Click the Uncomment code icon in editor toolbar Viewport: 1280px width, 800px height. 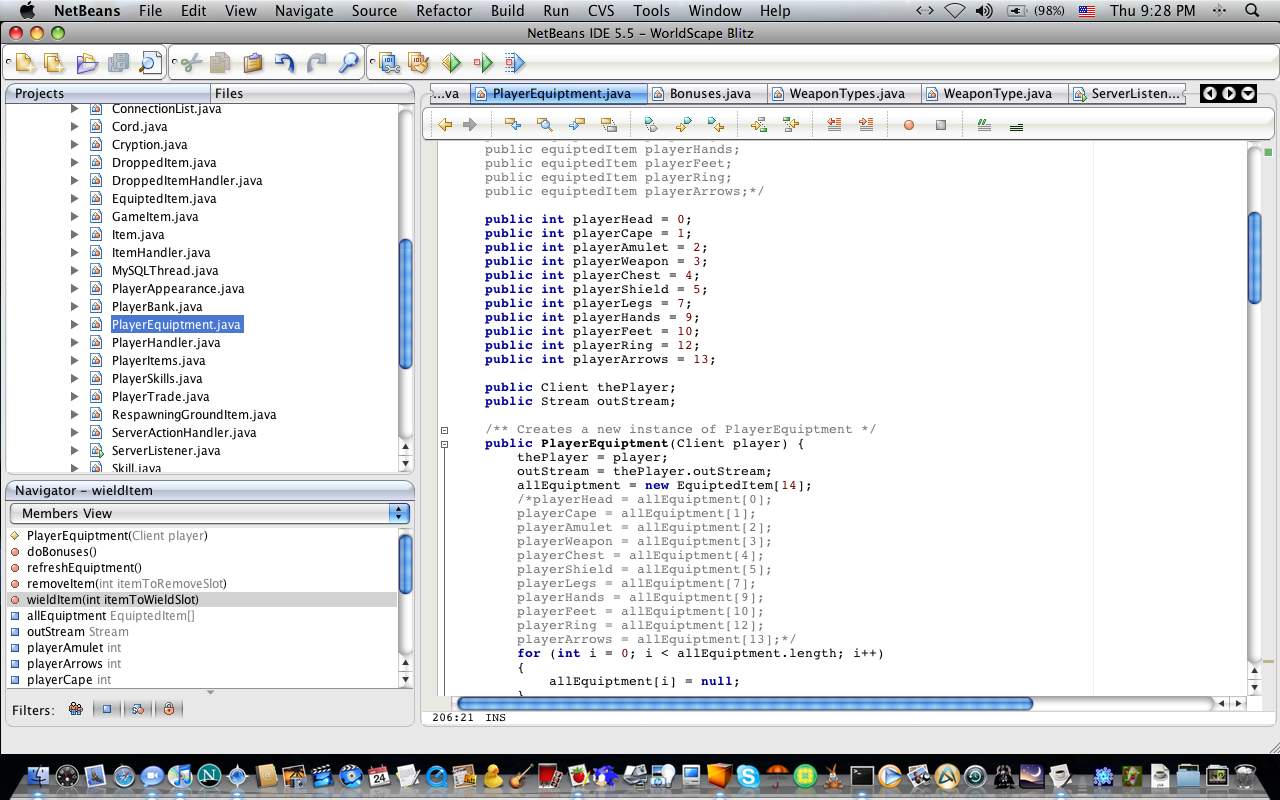(1016, 125)
